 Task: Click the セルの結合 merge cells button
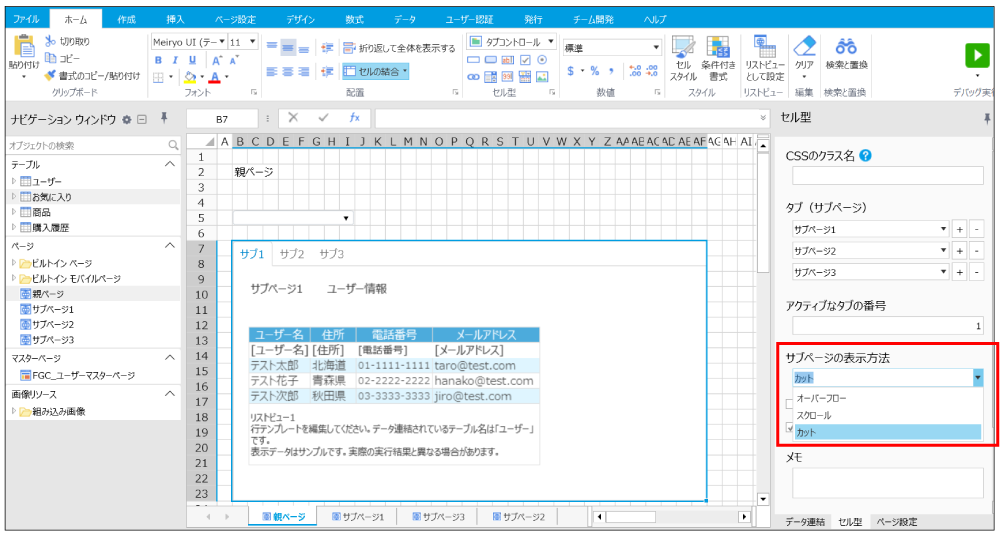point(375,71)
